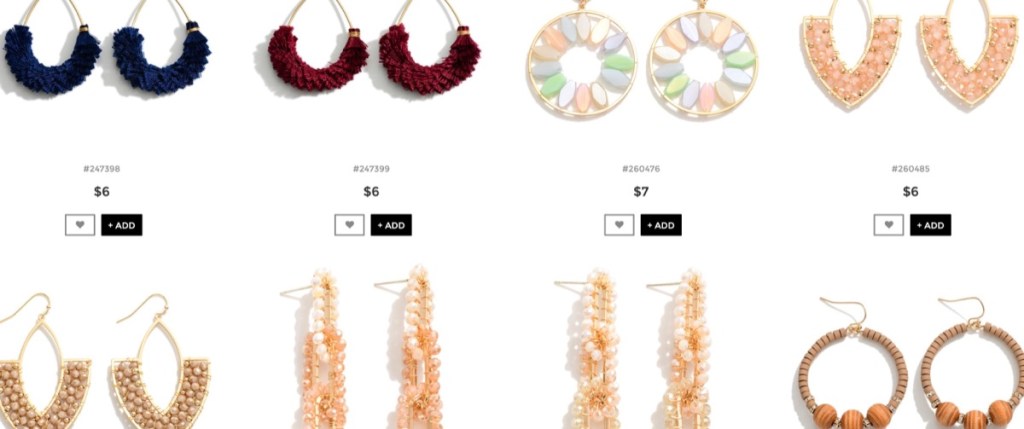1024x429 pixels.
Task: Open burgundy tassel earrings image
Action: coord(374,47)
